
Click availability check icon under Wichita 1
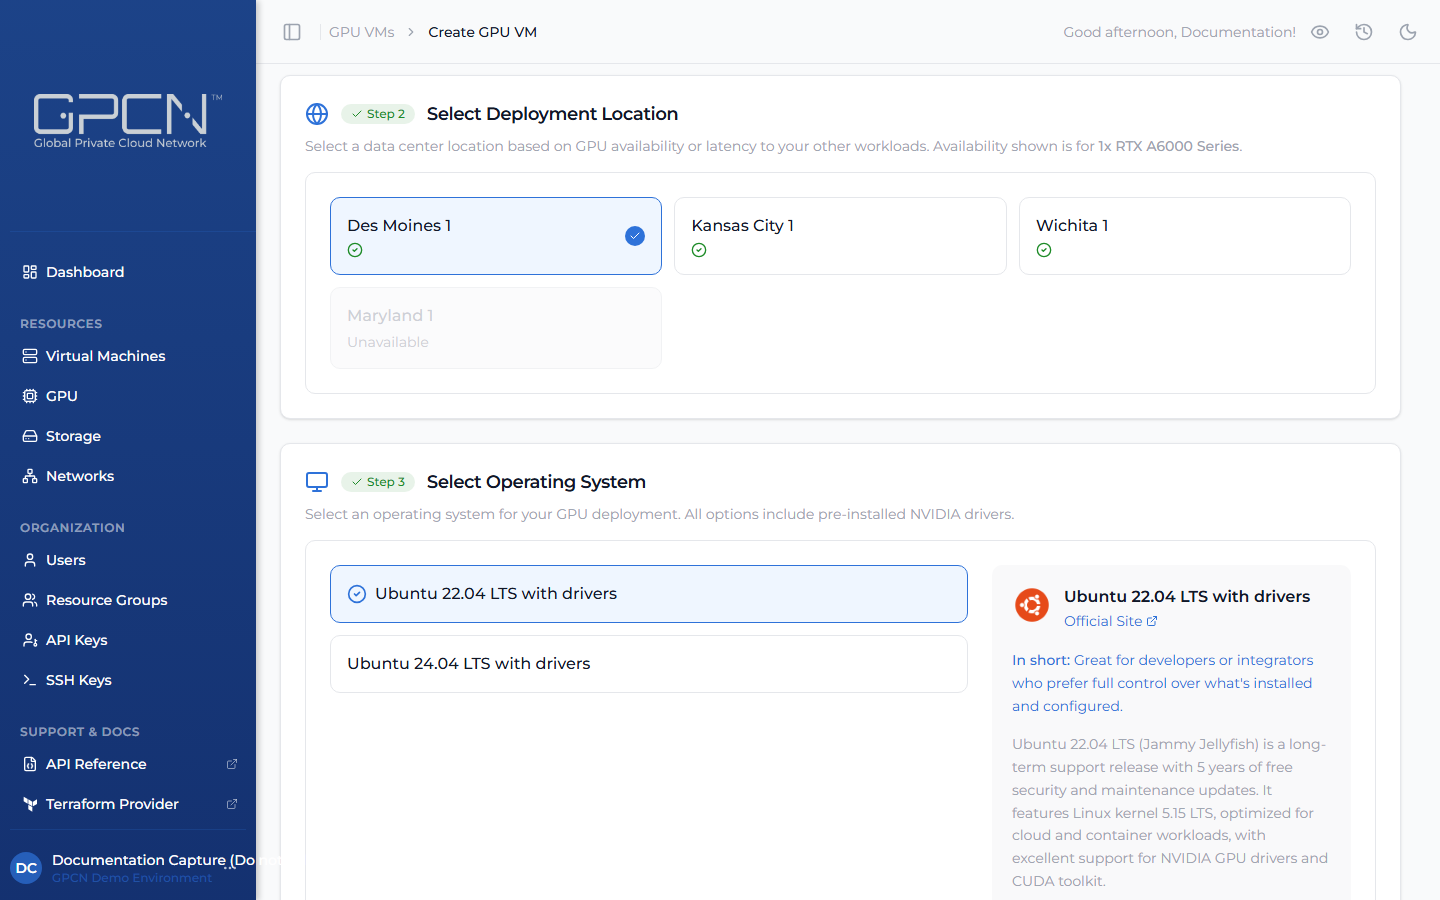tap(1044, 250)
